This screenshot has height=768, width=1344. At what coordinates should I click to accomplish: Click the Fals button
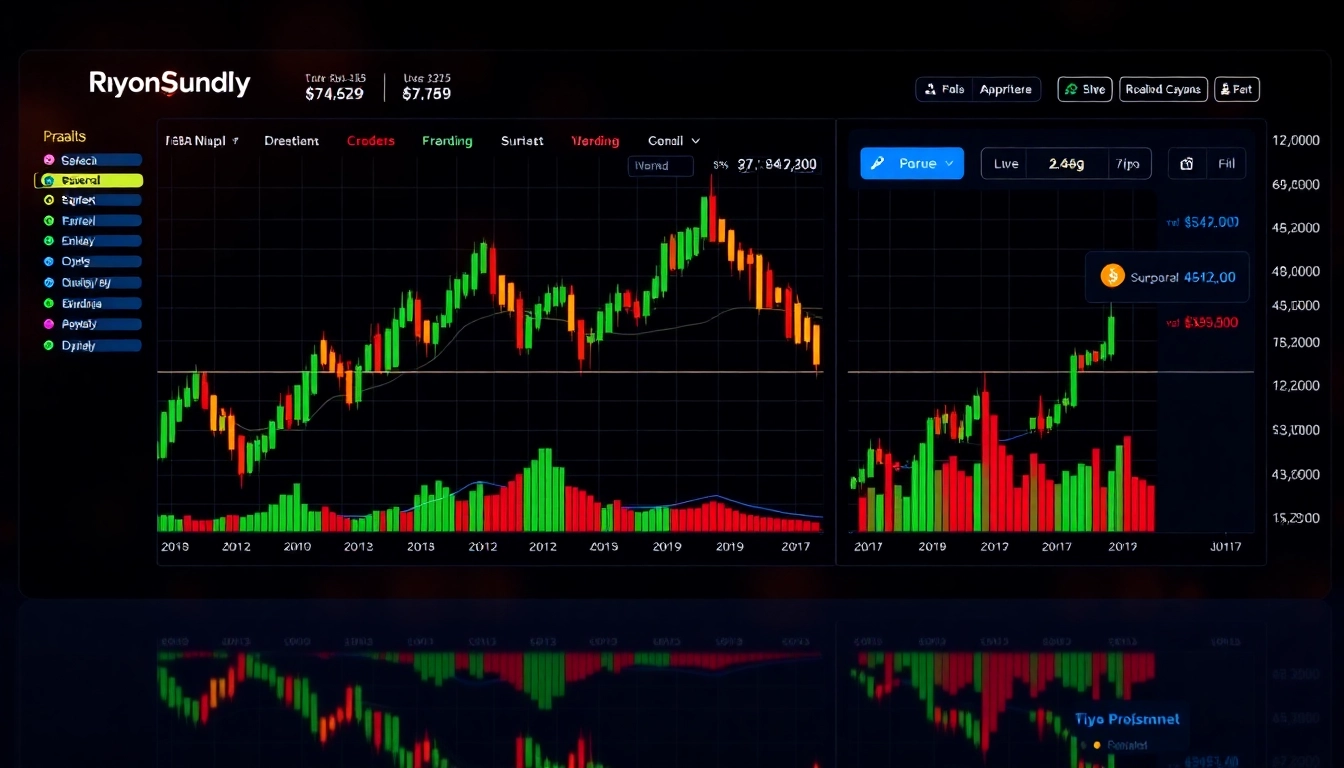(x=944, y=90)
